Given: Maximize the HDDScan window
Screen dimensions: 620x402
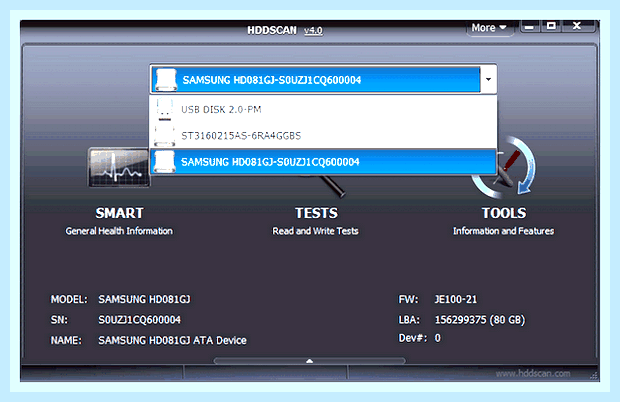Looking at the screenshot, I should (551, 26).
